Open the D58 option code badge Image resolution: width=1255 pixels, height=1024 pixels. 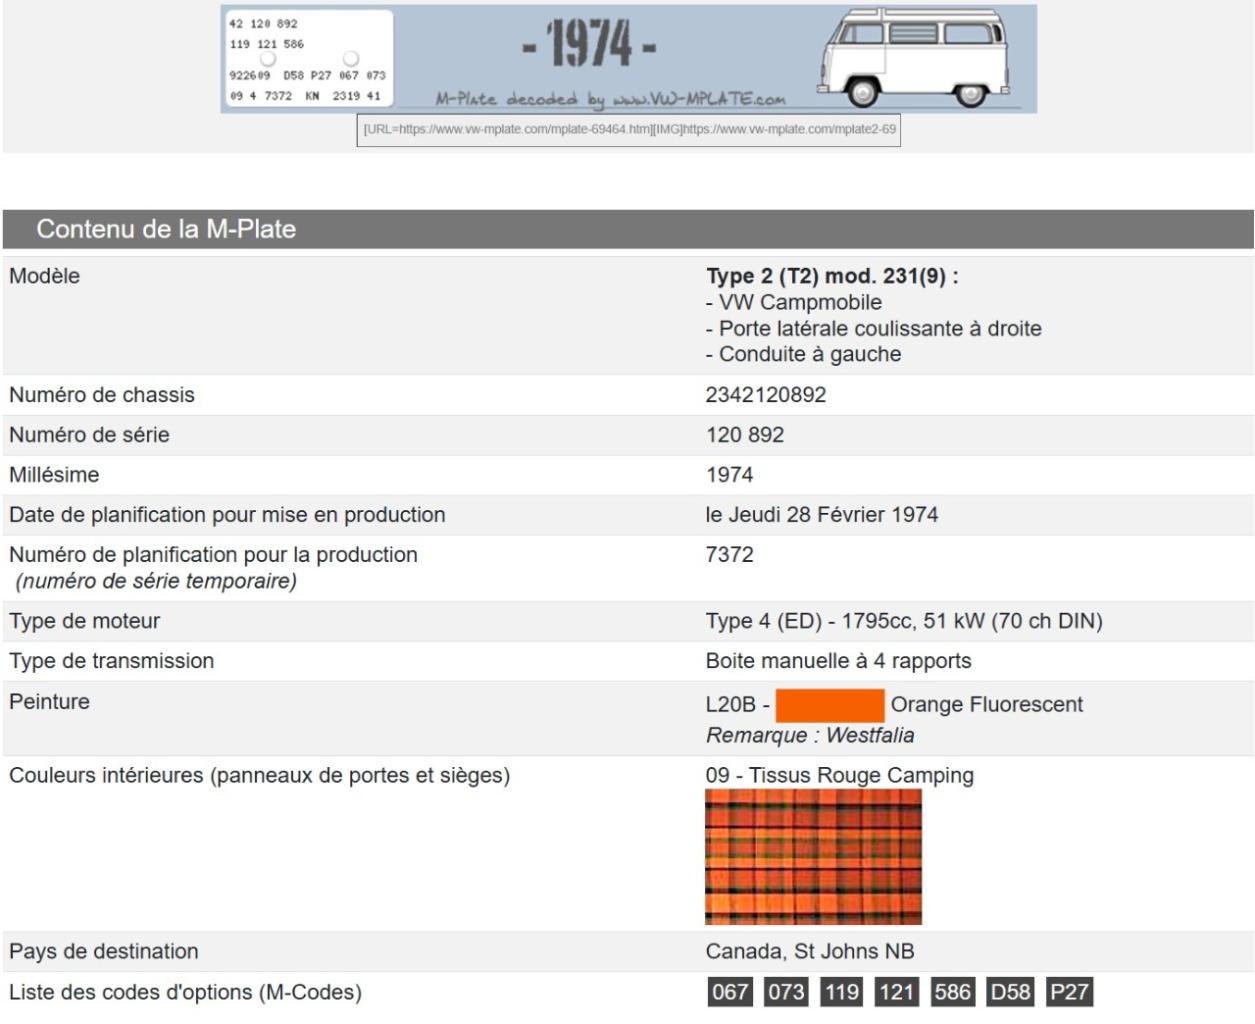(1010, 992)
